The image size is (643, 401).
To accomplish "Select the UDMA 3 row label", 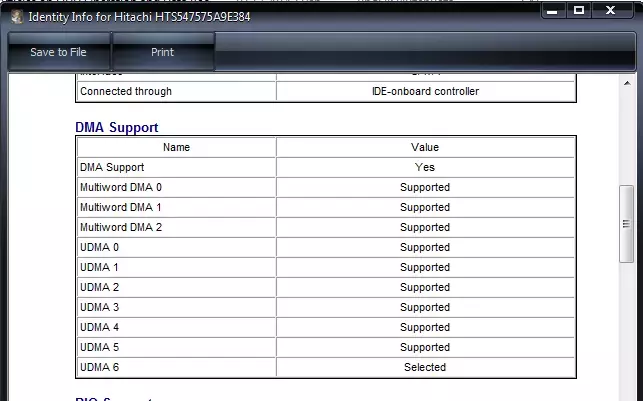I will click(x=100, y=307).
